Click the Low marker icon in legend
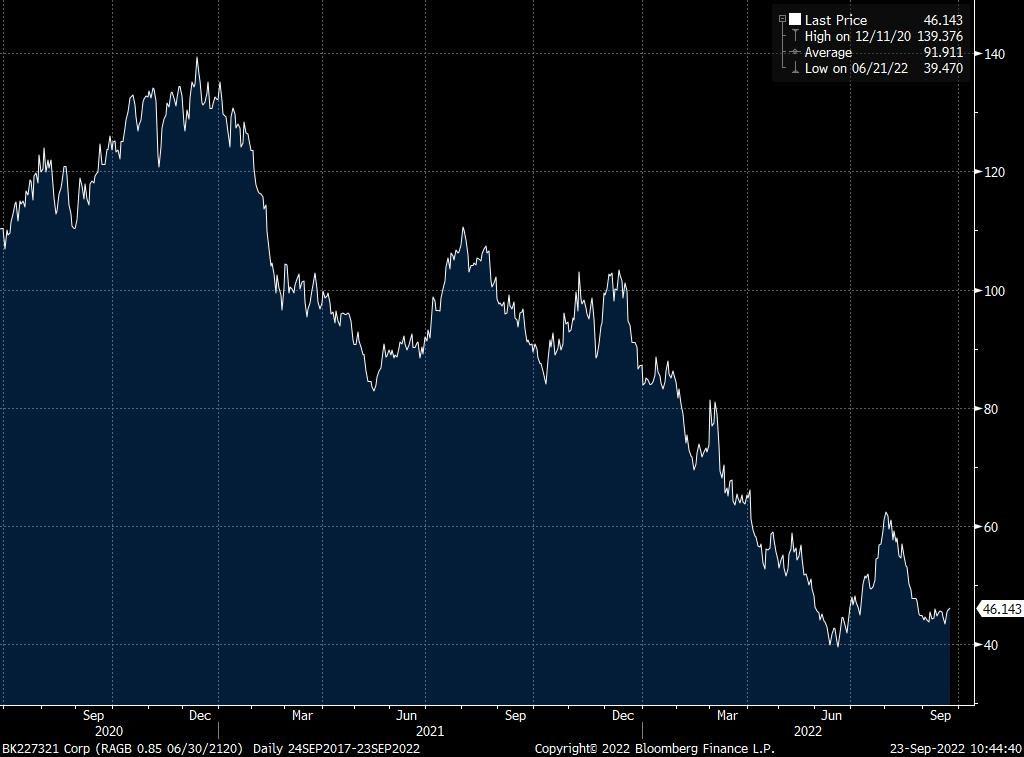This screenshot has height=757, width=1024. click(x=795, y=68)
